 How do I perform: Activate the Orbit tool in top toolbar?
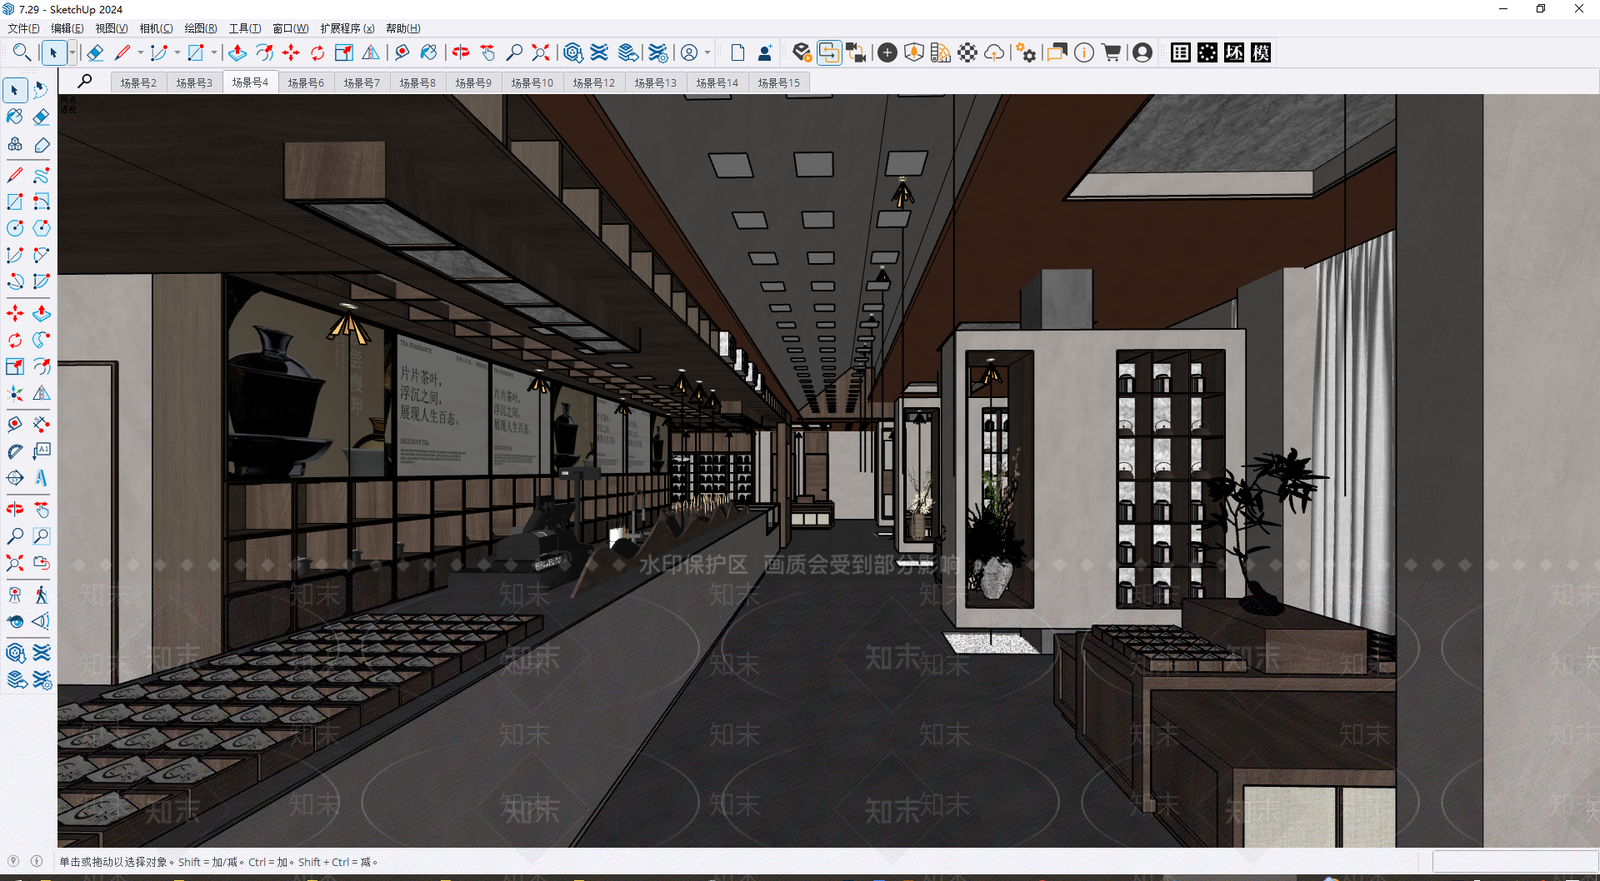pos(460,53)
